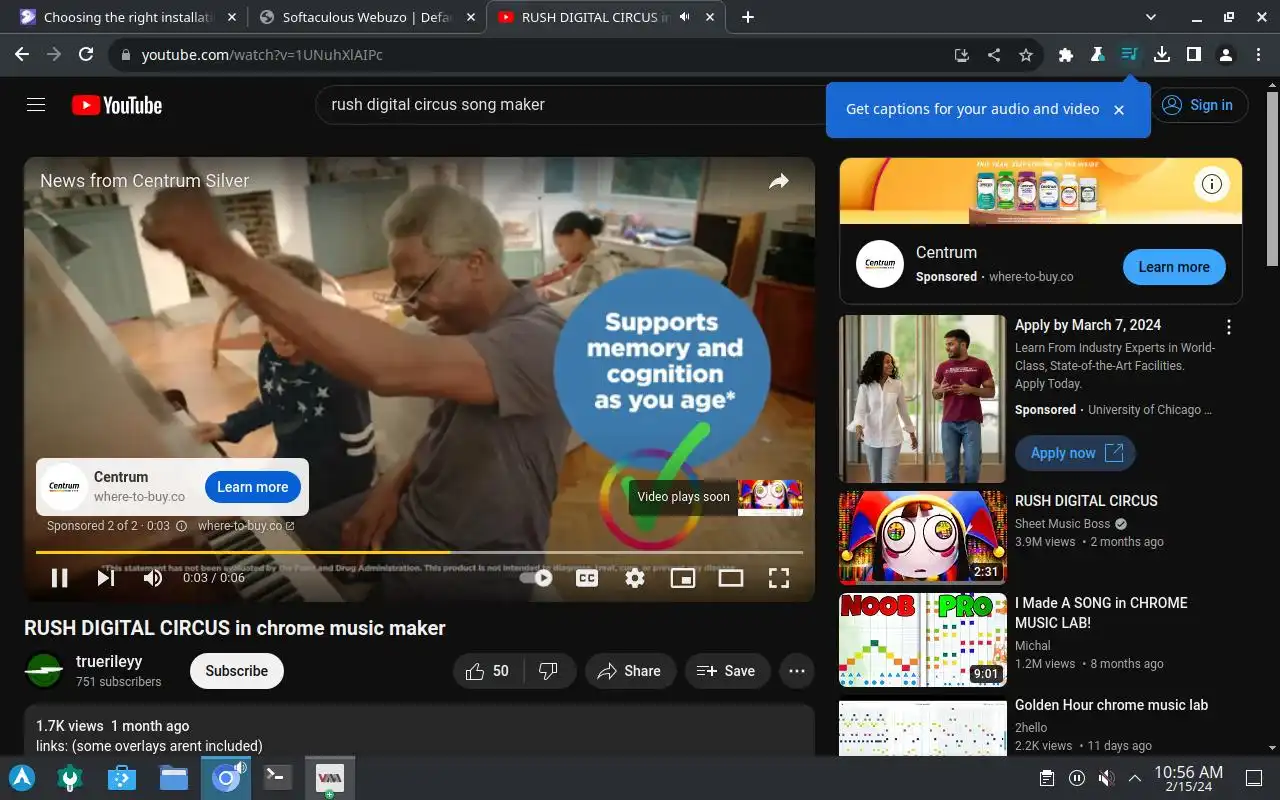Open volume tray icon
The width and height of the screenshot is (1280, 800).
click(x=1106, y=778)
